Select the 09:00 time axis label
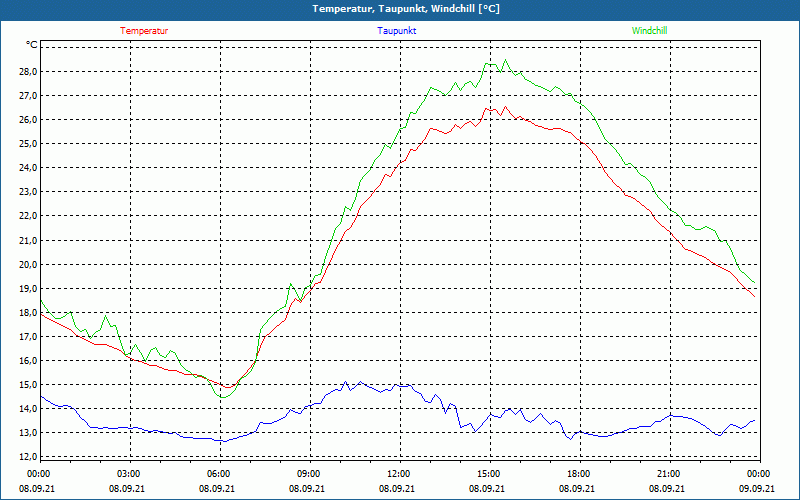The height and width of the screenshot is (500, 800). [x=309, y=474]
